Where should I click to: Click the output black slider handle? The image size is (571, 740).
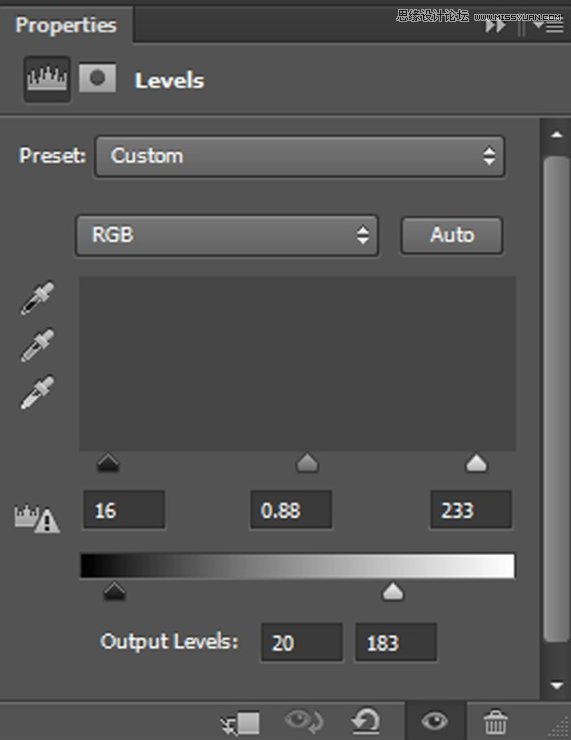(x=114, y=591)
